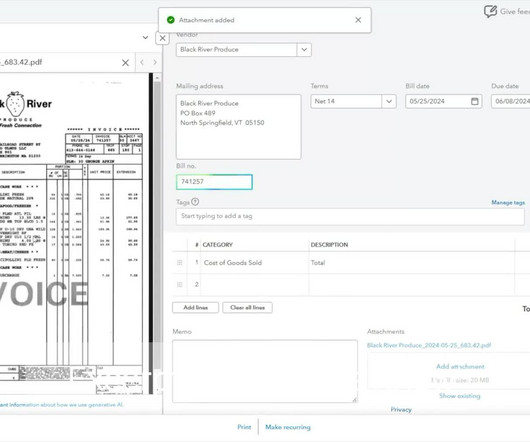Click the Vendor field Black River Produce

(x=237, y=50)
